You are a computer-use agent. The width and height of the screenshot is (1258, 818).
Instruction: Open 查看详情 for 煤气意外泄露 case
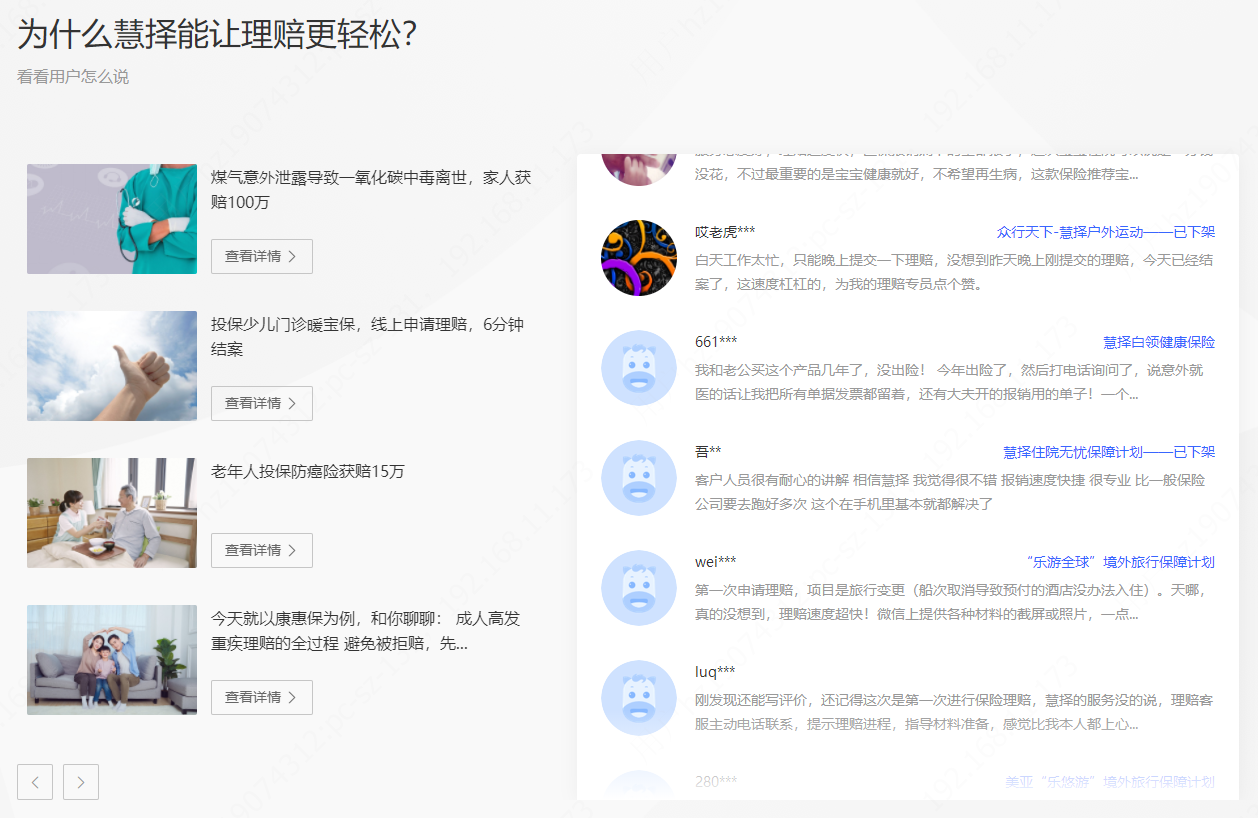[262, 256]
